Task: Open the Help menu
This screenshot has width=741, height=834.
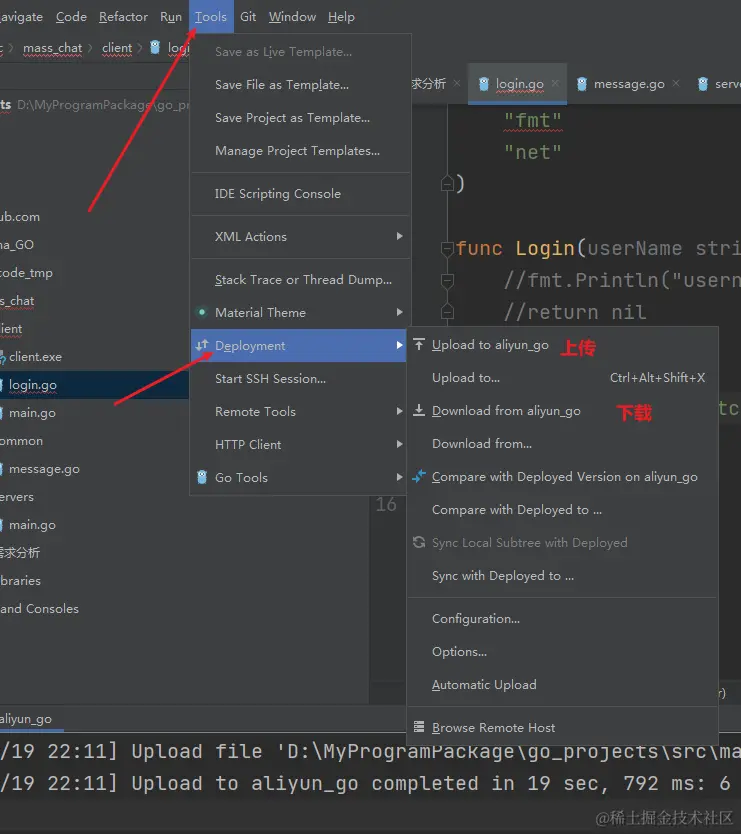Action: tap(341, 17)
